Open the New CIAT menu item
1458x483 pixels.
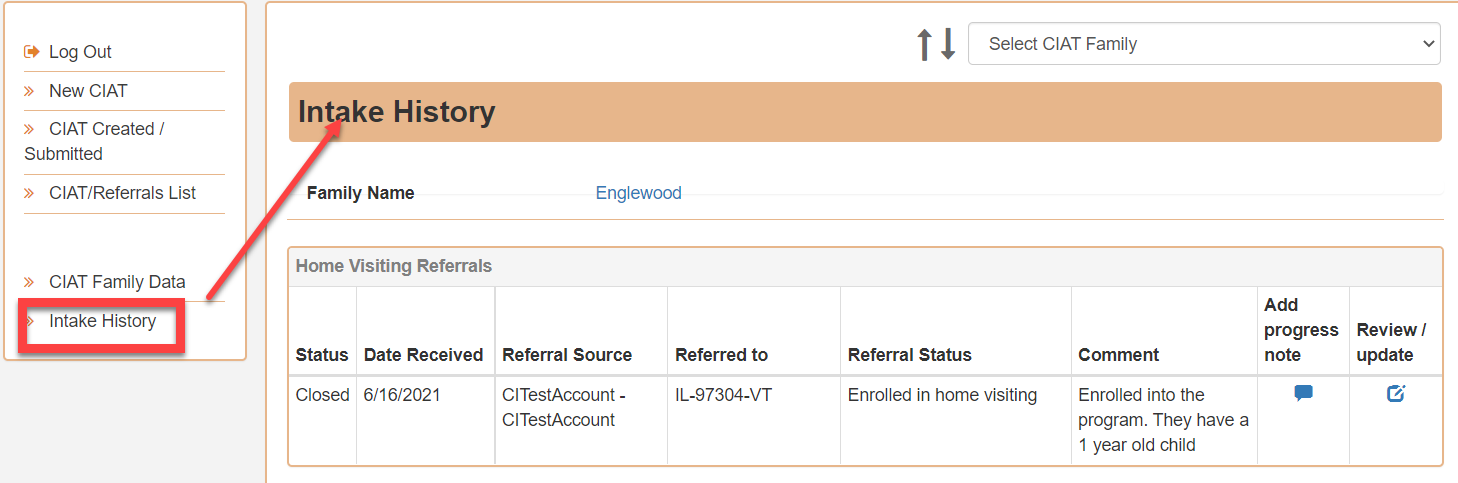point(88,91)
